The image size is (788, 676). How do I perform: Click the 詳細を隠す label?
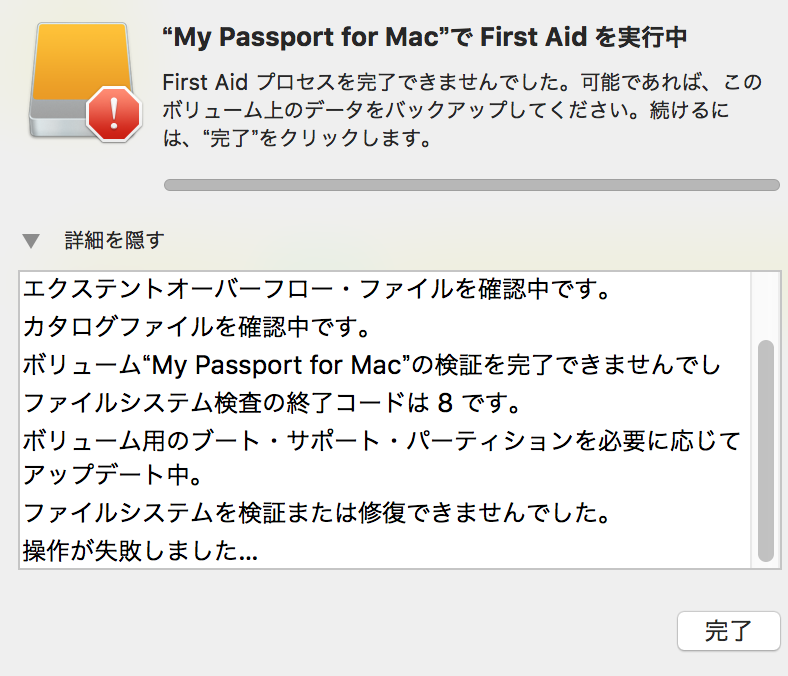pos(114,240)
